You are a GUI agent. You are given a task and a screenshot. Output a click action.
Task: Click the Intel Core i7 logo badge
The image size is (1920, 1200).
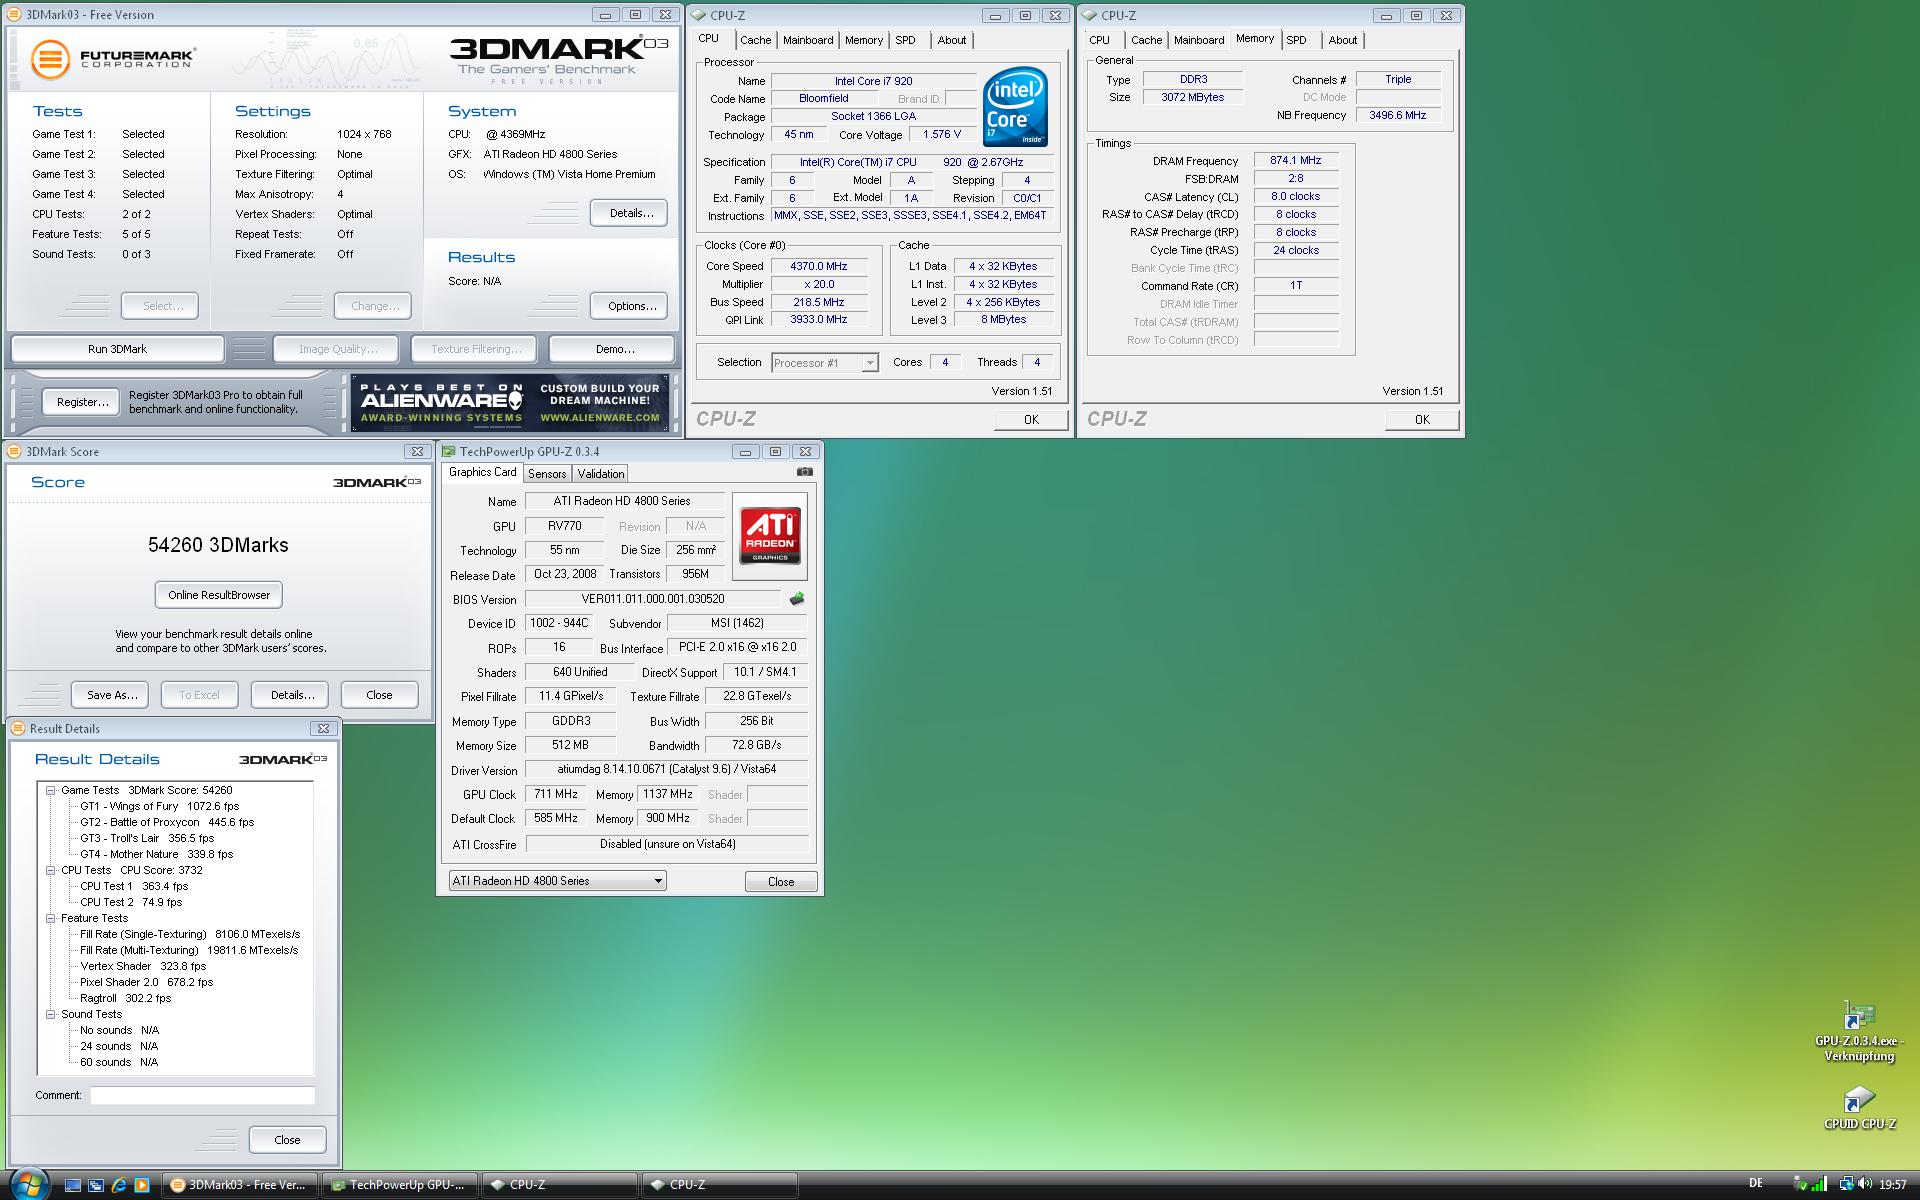point(1015,106)
